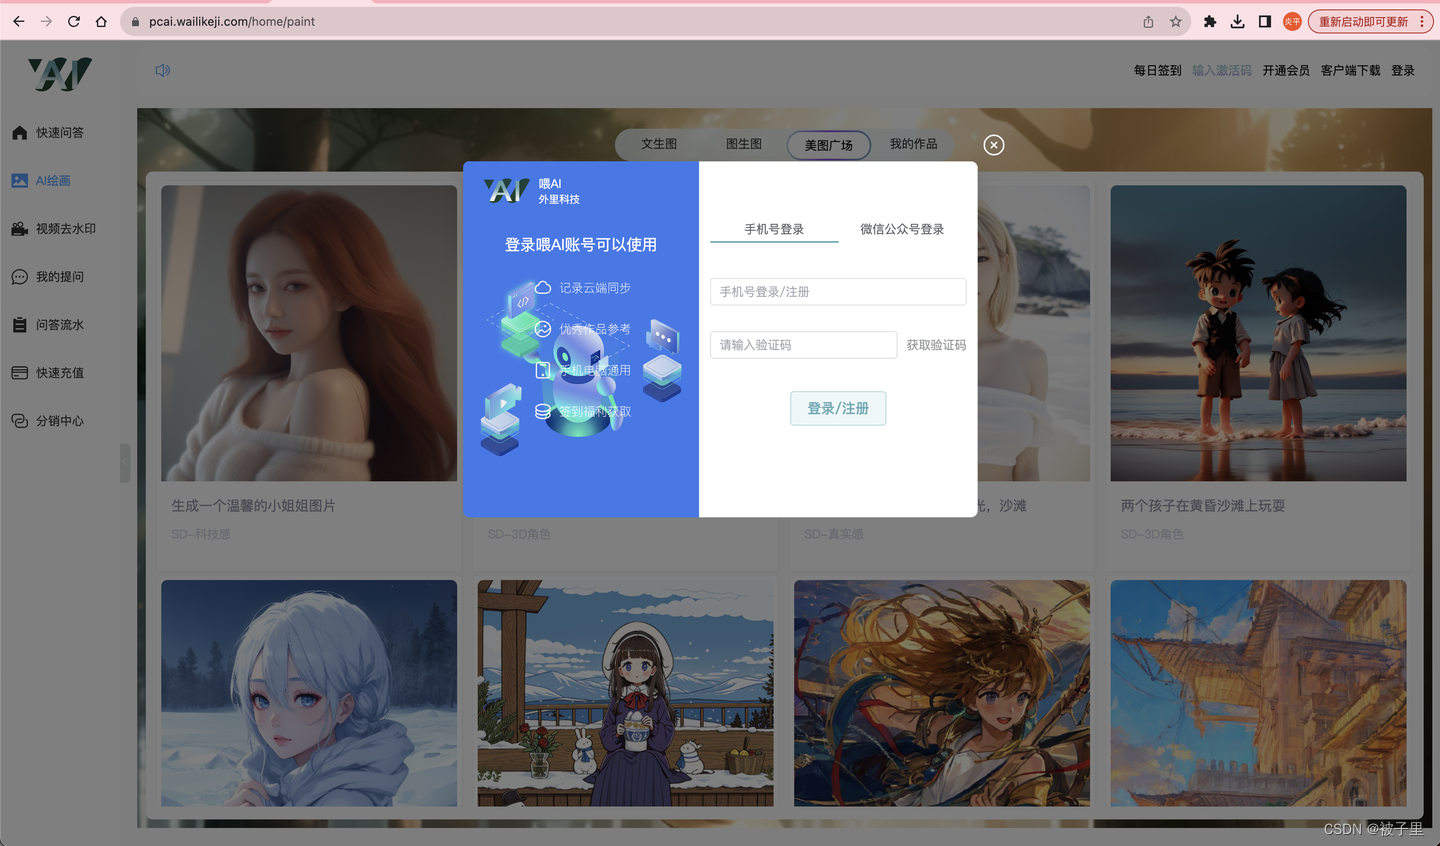
Task: Click the share icon in the address bar
Action: pos(1148,21)
